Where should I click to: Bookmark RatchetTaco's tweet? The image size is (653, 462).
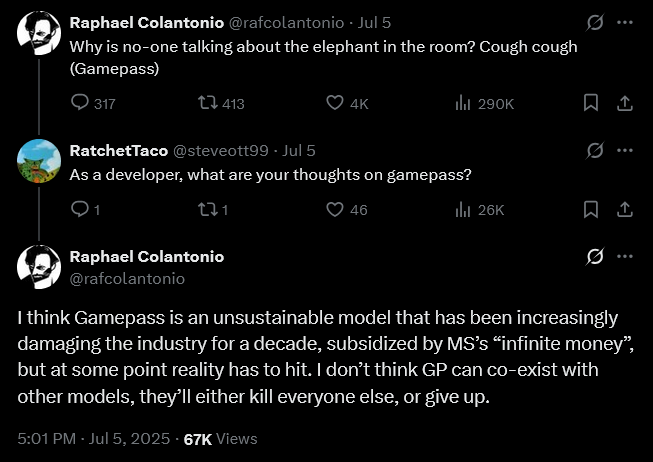(x=591, y=209)
